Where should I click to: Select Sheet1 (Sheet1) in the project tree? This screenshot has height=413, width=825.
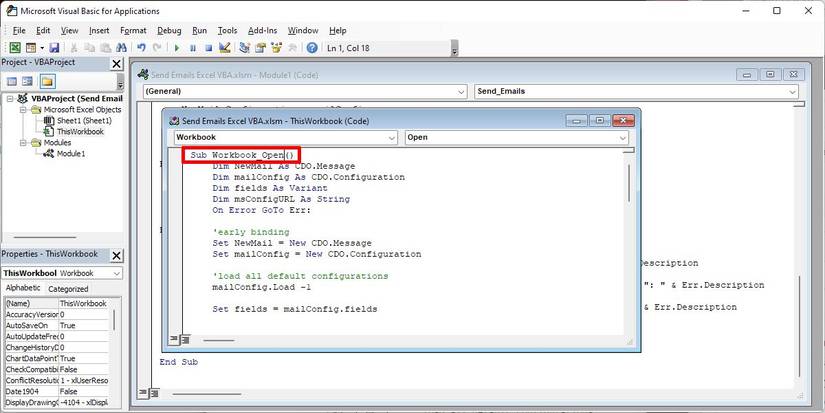point(84,120)
